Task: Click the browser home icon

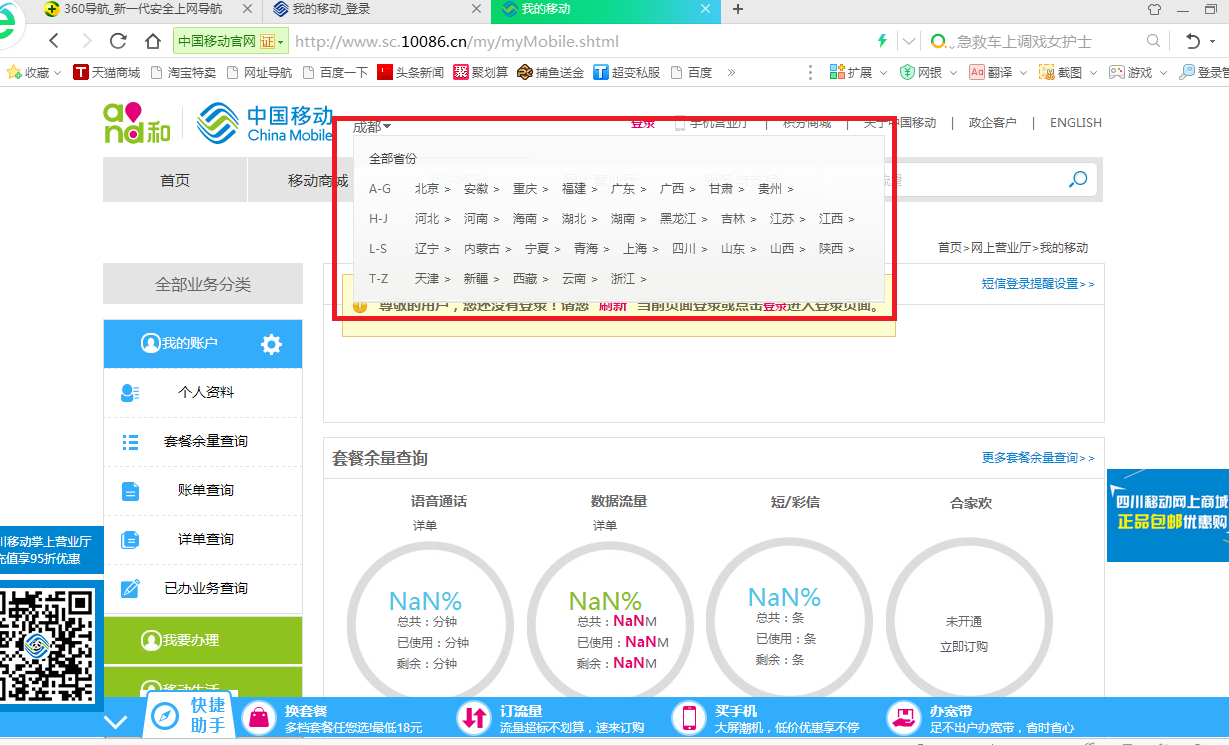Action: point(153,41)
